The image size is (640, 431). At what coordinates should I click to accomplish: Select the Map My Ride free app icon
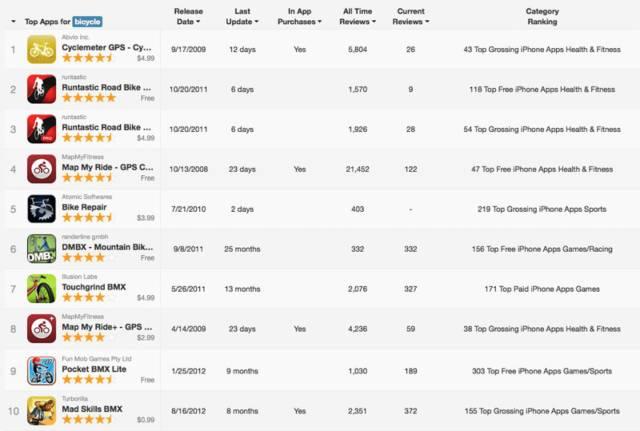41,168
